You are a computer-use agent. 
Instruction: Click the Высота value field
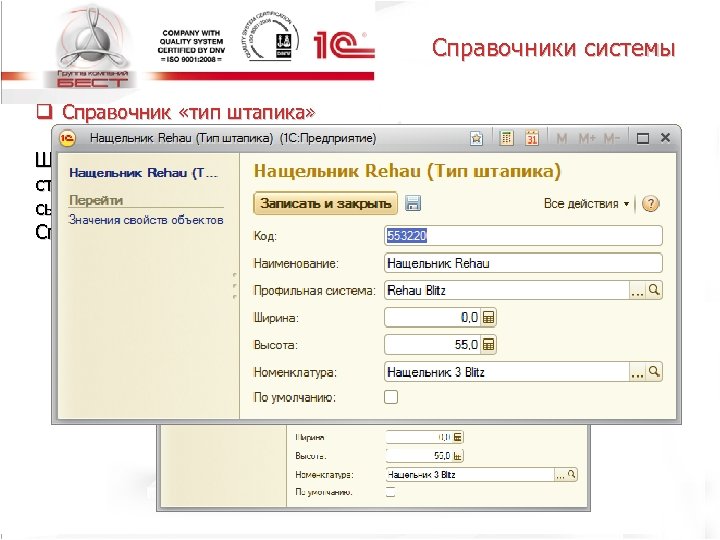click(x=432, y=344)
